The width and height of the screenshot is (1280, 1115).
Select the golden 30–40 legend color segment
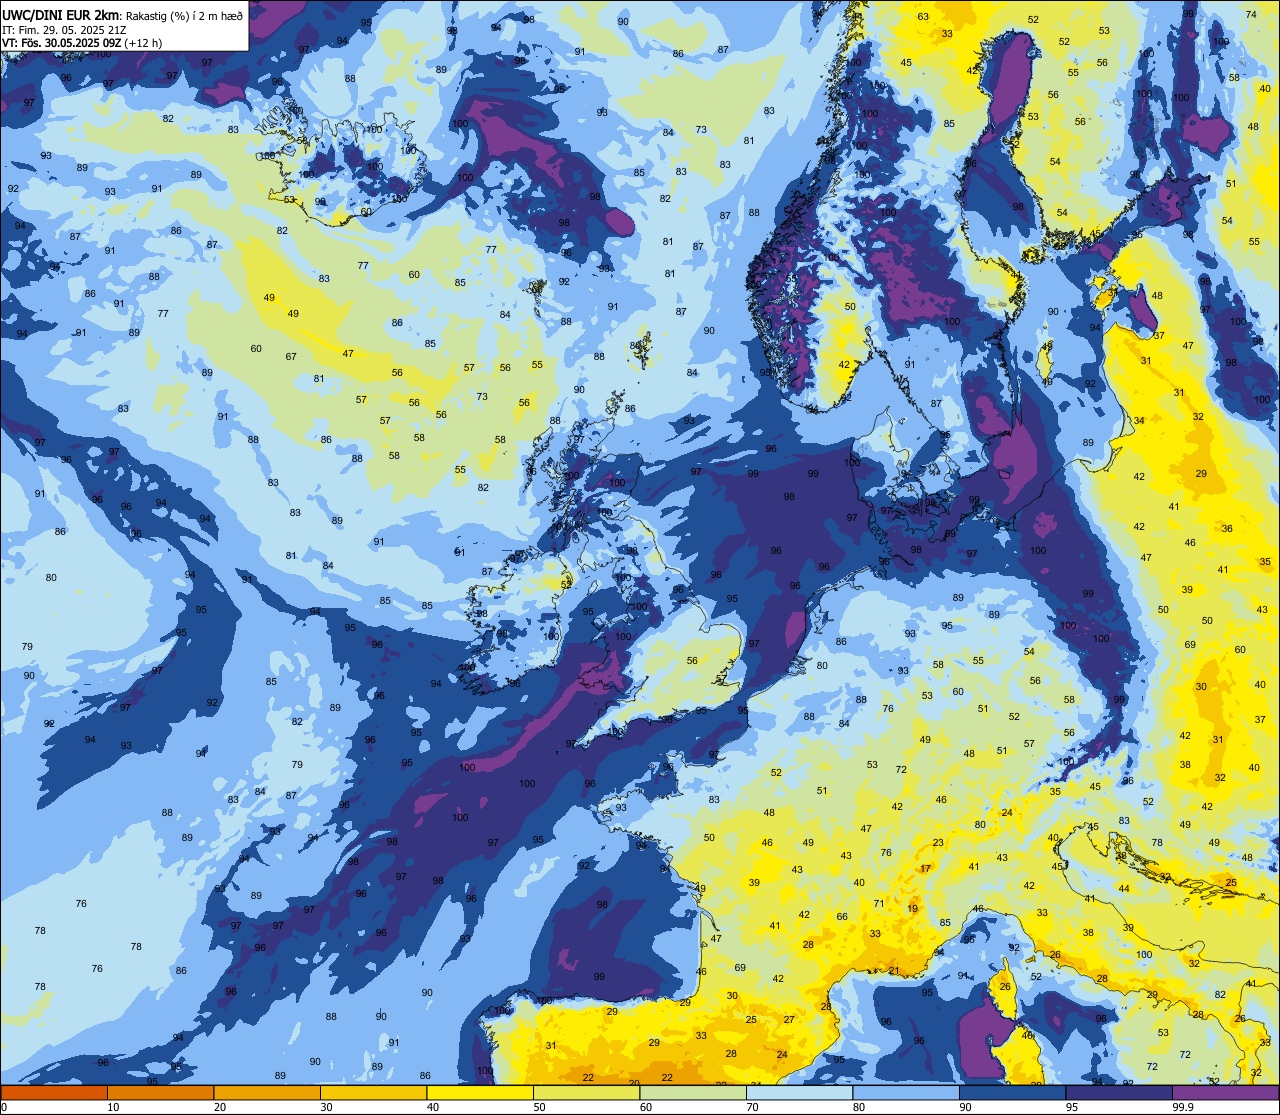pos(374,1092)
